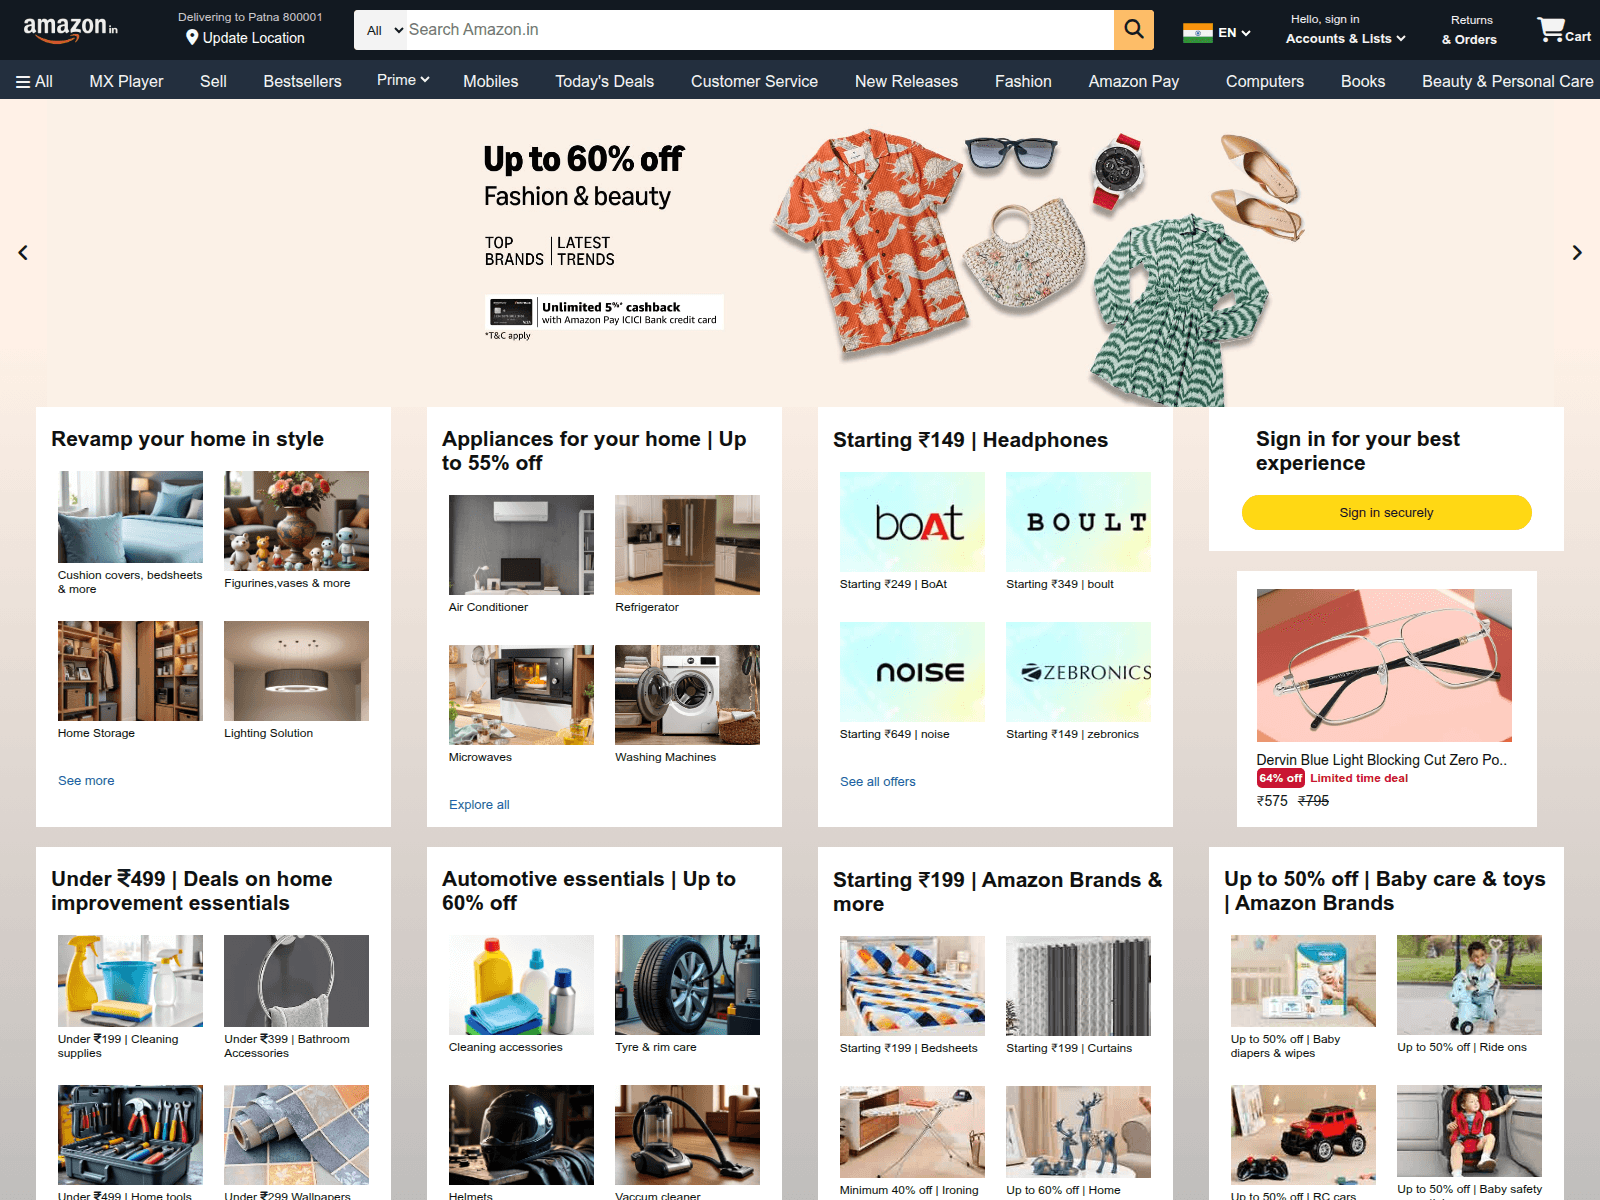Open Helmets product thumbnail

pos(521,1135)
